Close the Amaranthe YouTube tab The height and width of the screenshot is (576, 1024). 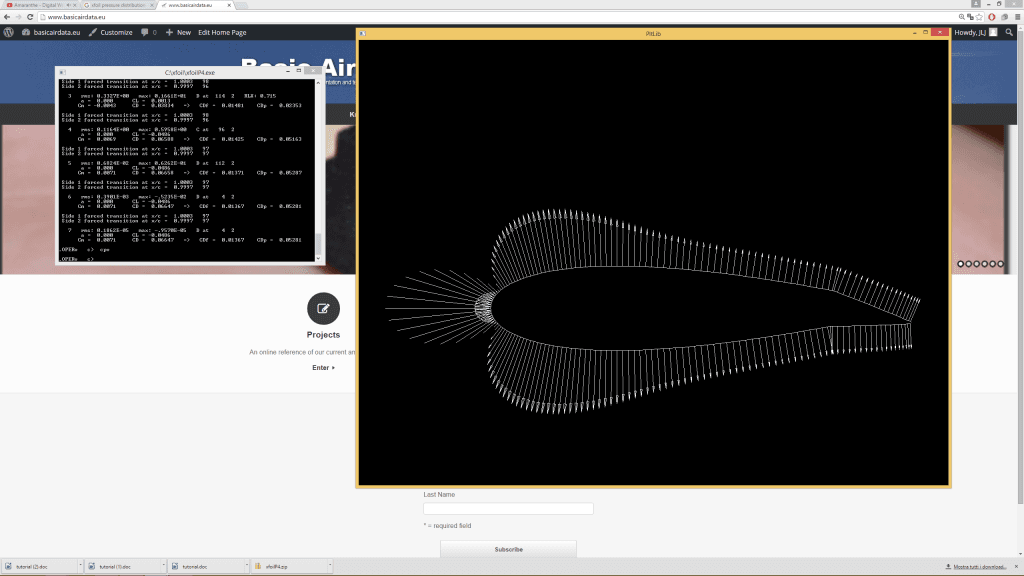coord(74,5)
